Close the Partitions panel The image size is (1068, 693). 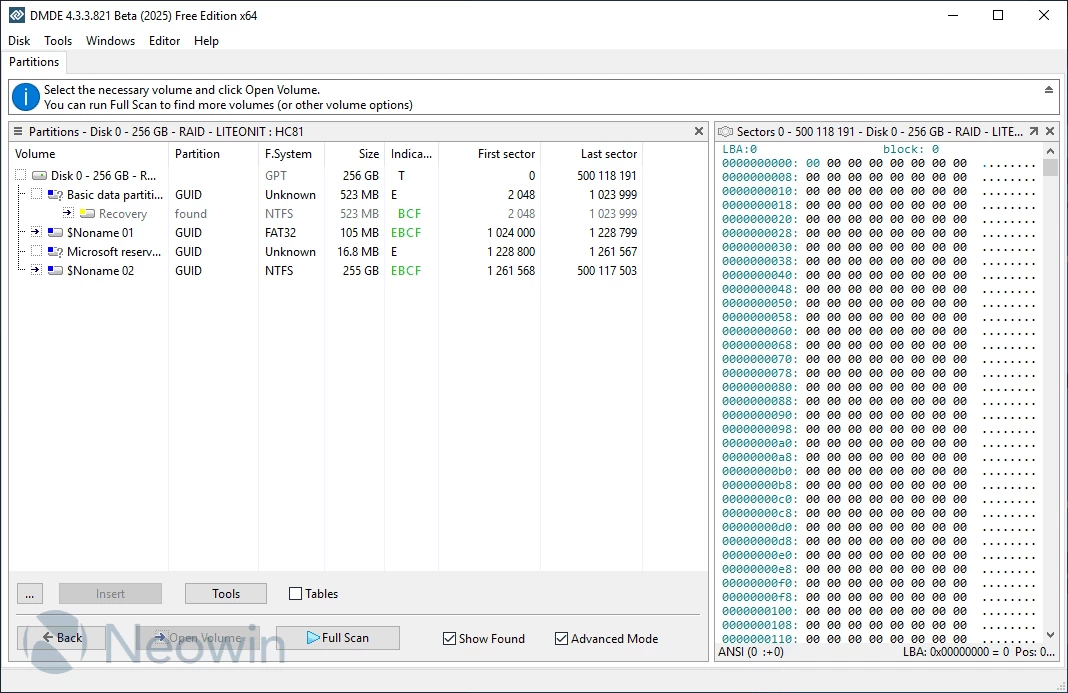[698, 131]
